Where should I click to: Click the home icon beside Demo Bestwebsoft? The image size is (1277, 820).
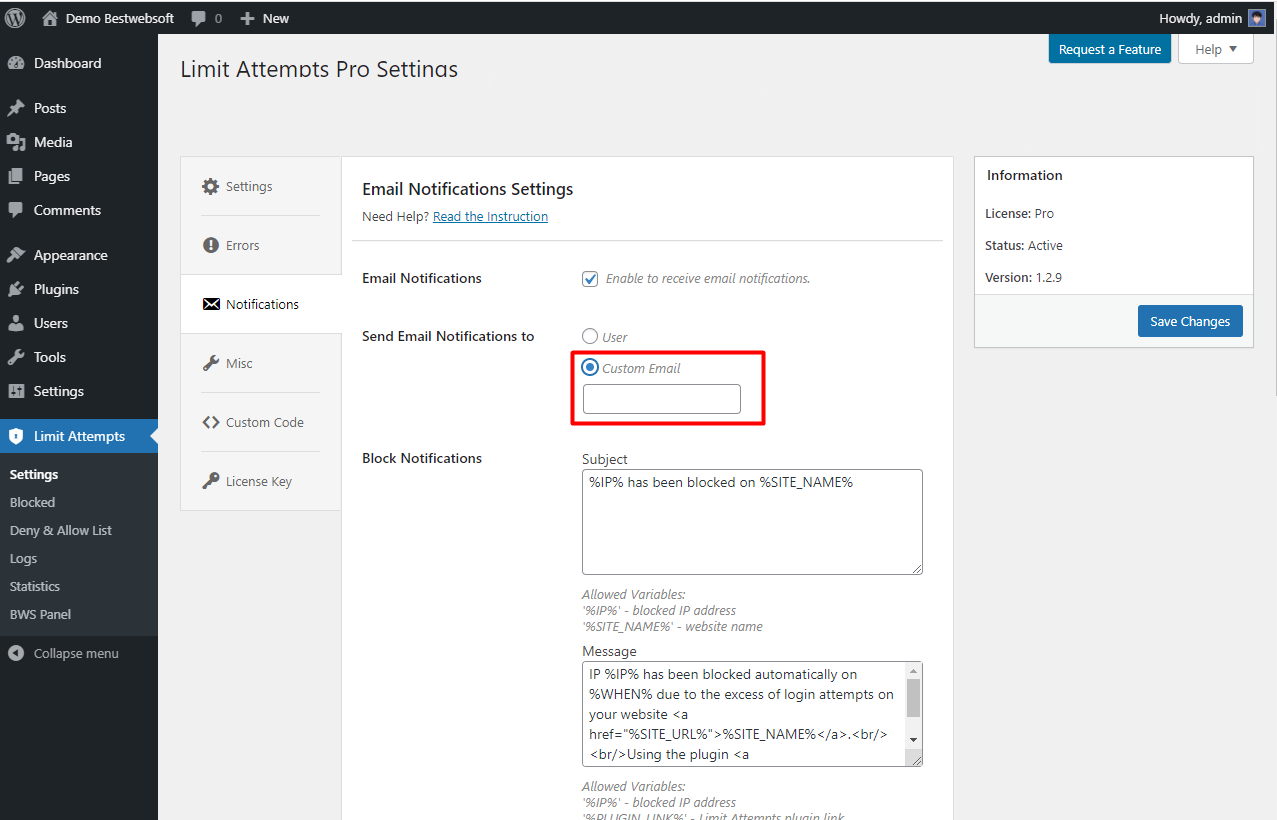(x=50, y=18)
